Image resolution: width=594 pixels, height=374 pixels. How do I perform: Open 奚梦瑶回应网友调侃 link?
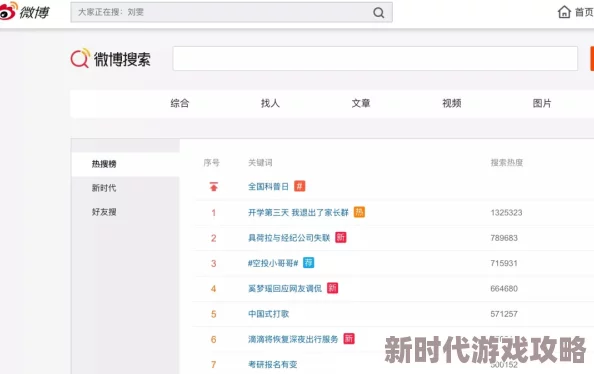(284, 288)
